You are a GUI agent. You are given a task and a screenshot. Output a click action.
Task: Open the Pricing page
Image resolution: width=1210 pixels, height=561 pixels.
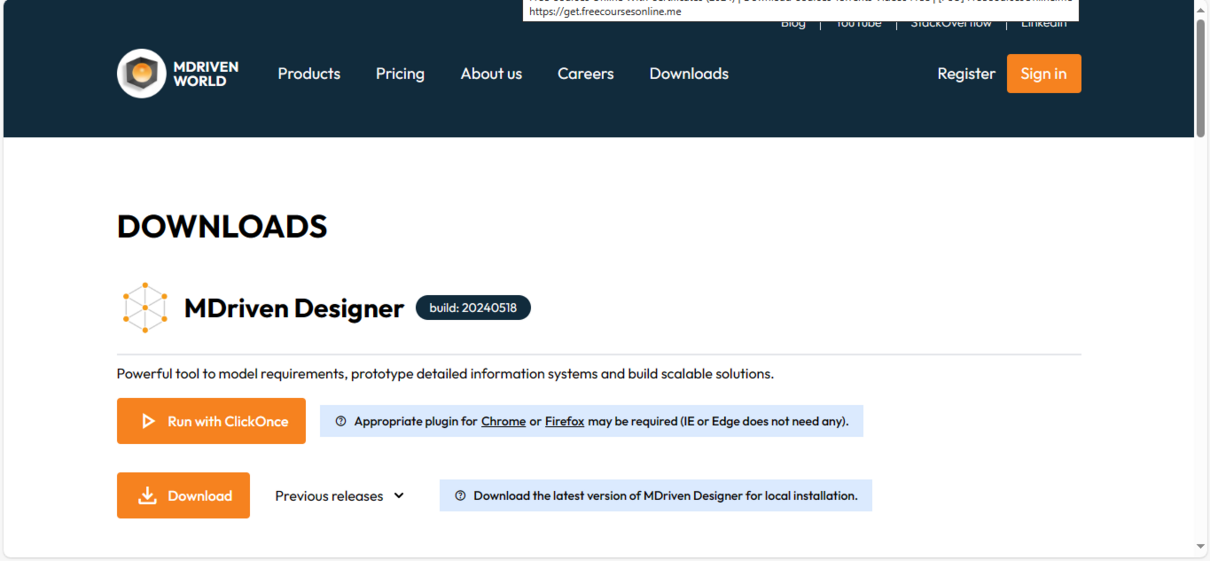click(400, 74)
